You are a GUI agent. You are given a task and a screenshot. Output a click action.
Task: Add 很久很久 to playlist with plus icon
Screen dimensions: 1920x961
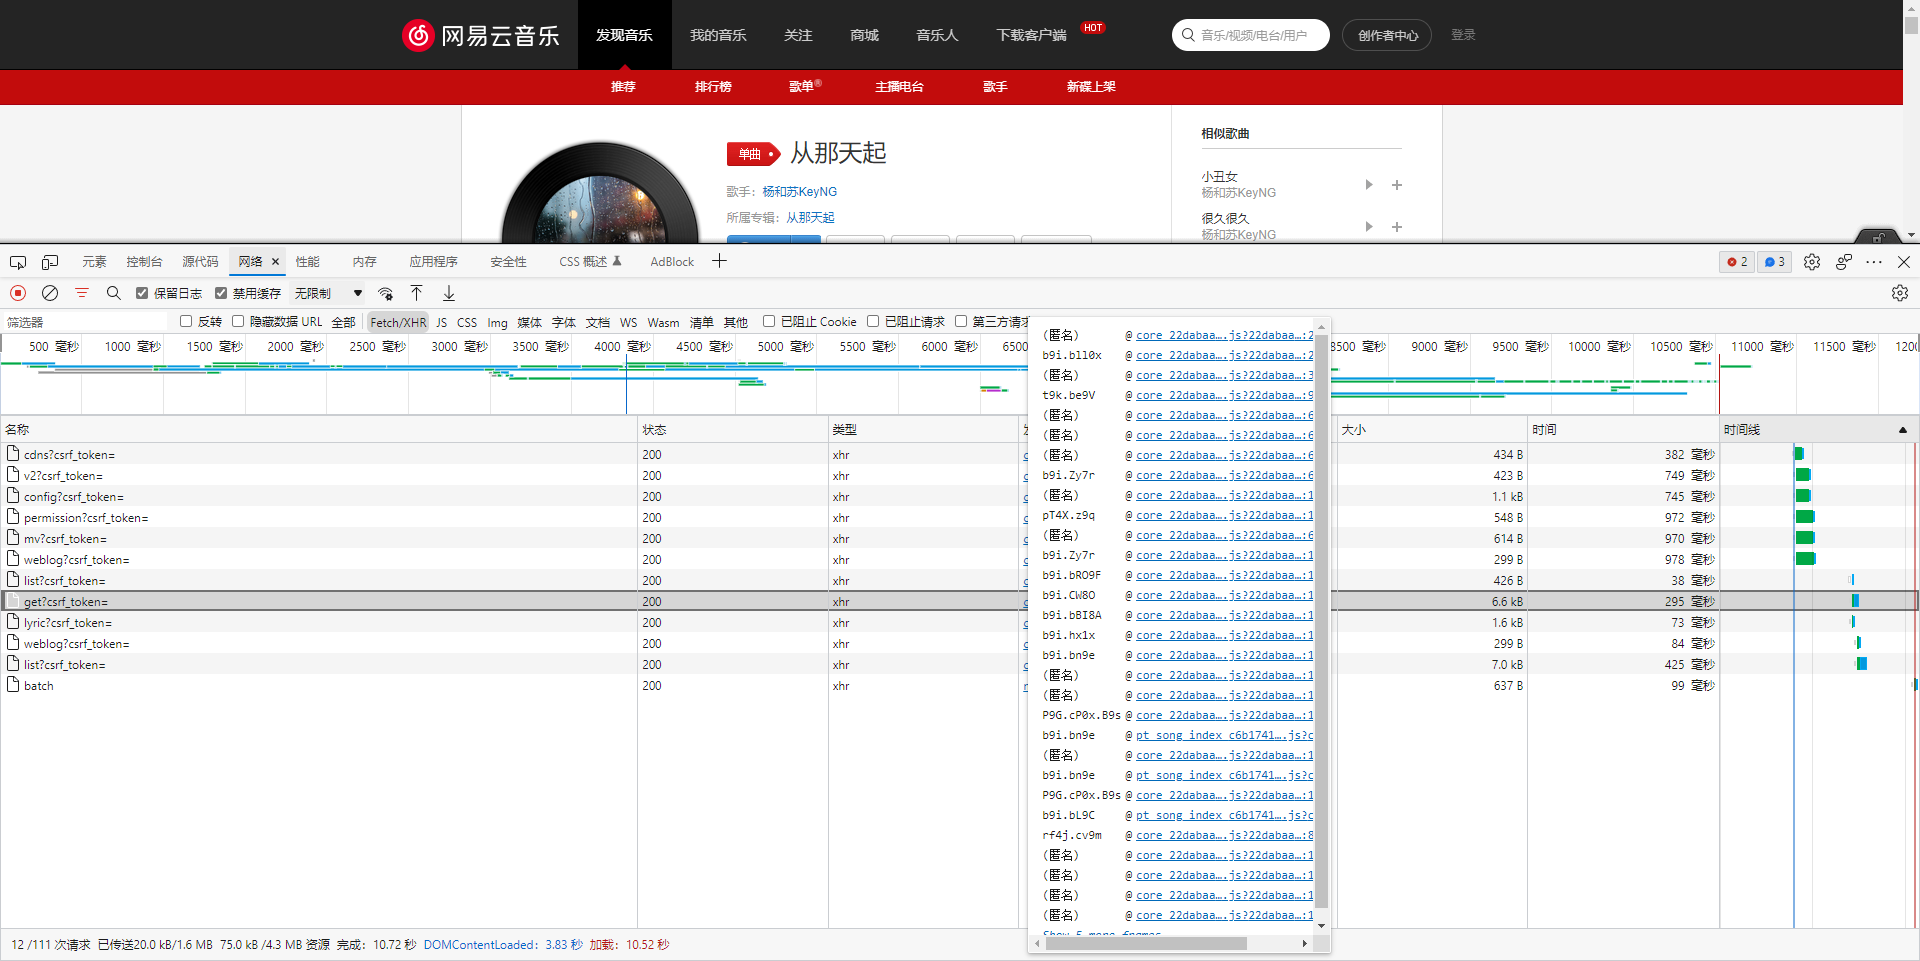click(1397, 227)
